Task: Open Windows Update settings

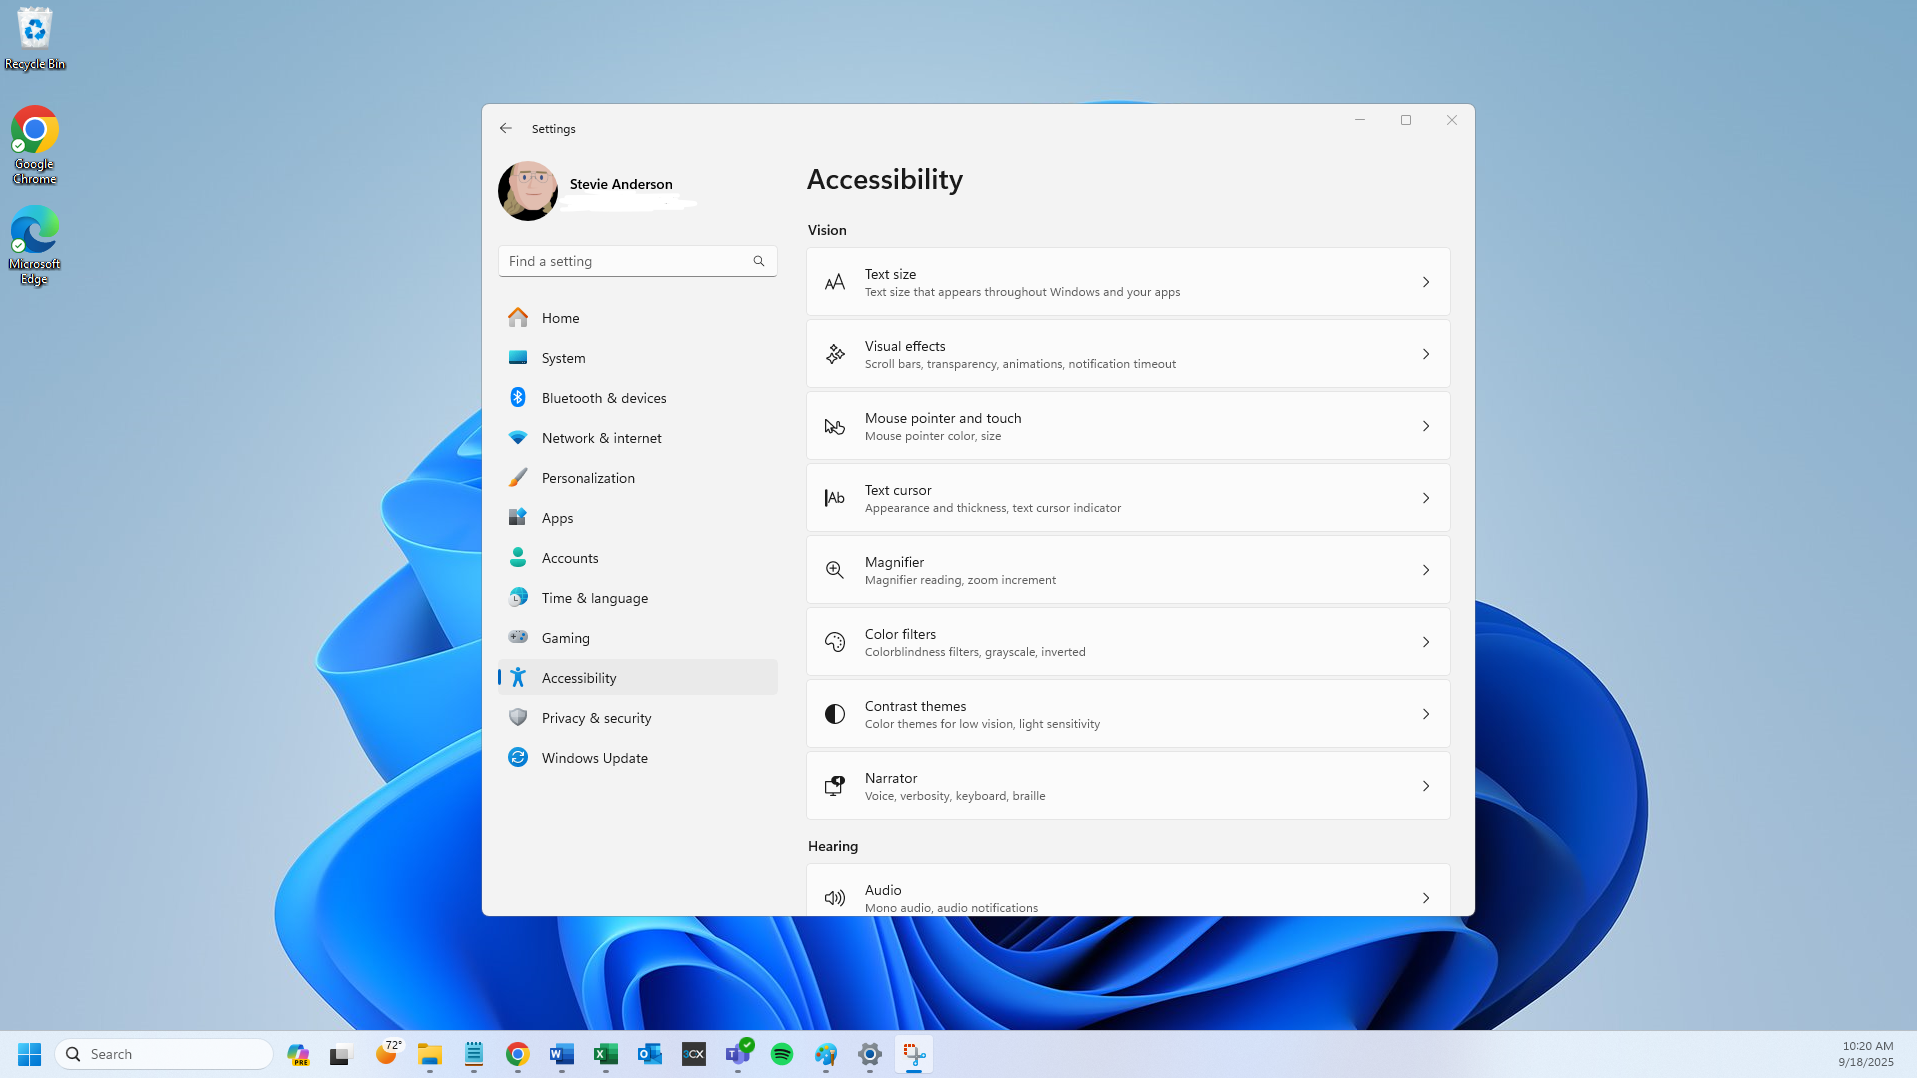Action: click(637, 758)
